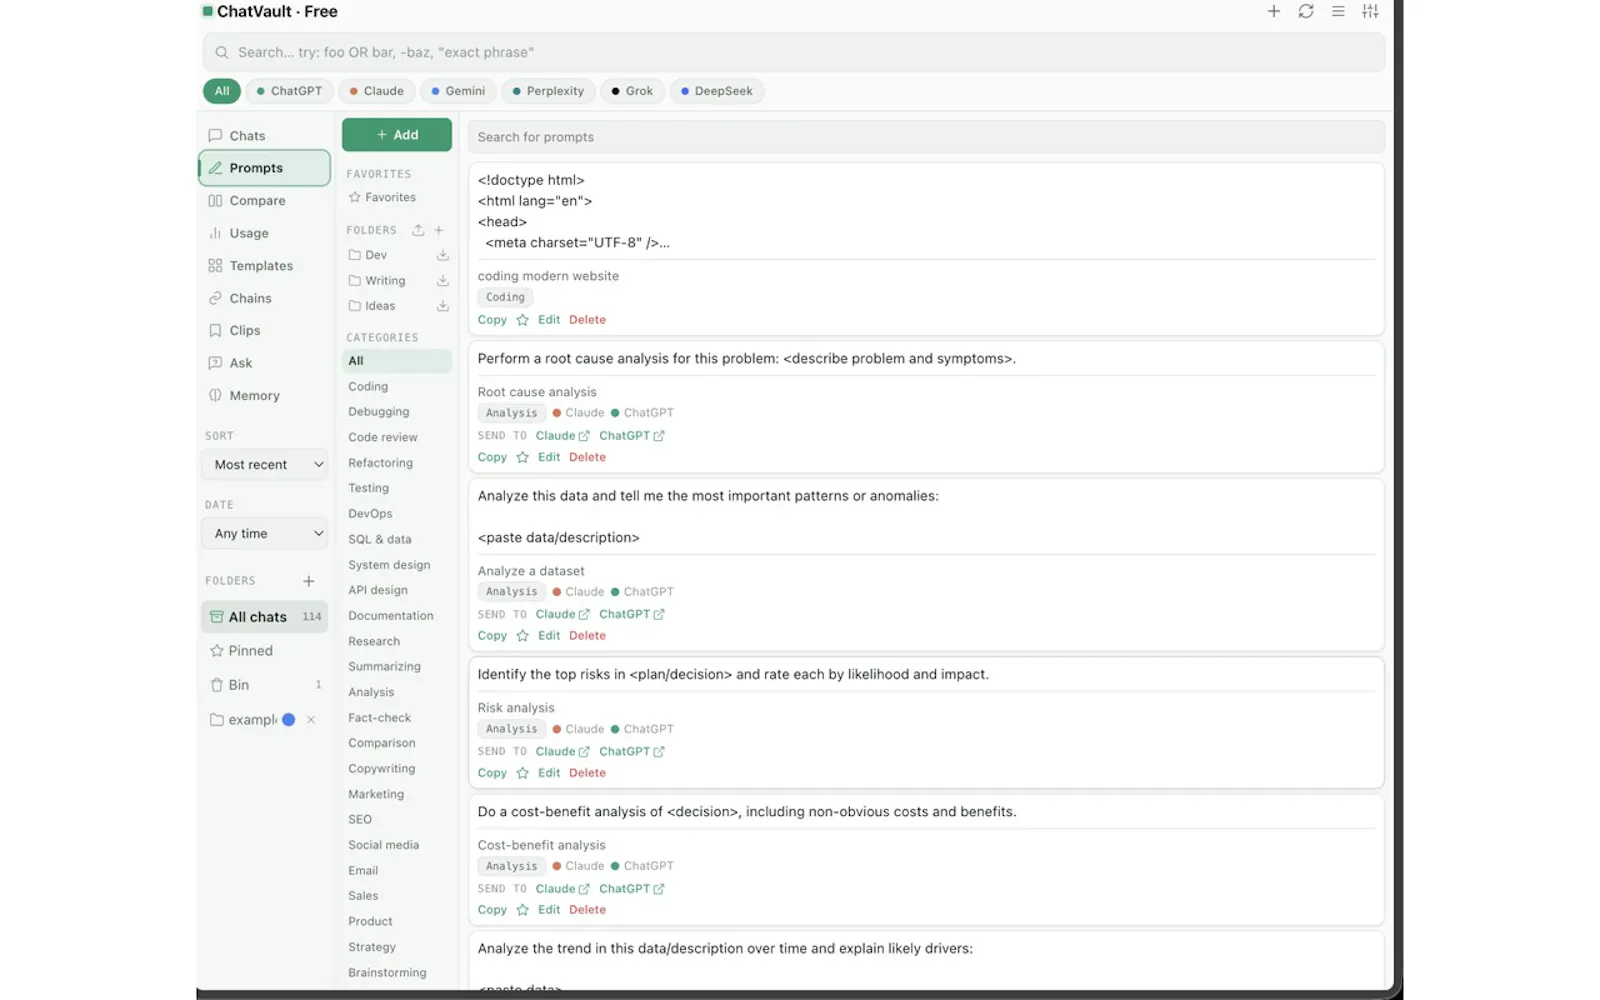Toggle the DeepSeek provider filter
This screenshot has width=1600, height=1000.
click(x=717, y=91)
